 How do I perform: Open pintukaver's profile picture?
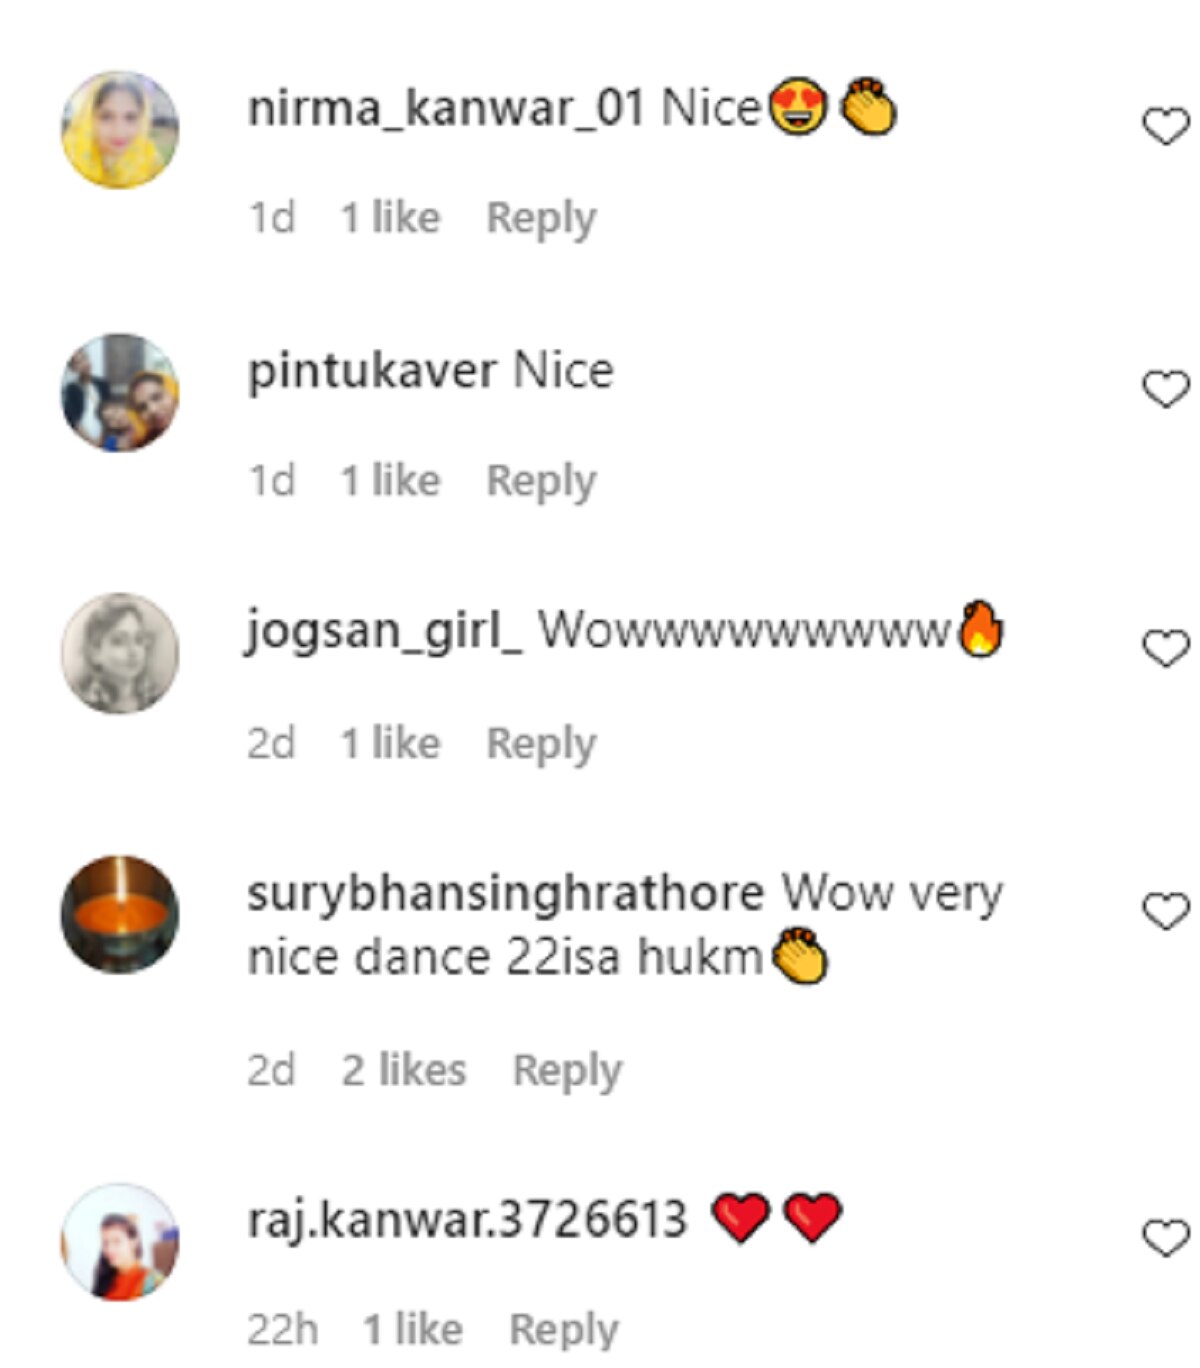(120, 392)
